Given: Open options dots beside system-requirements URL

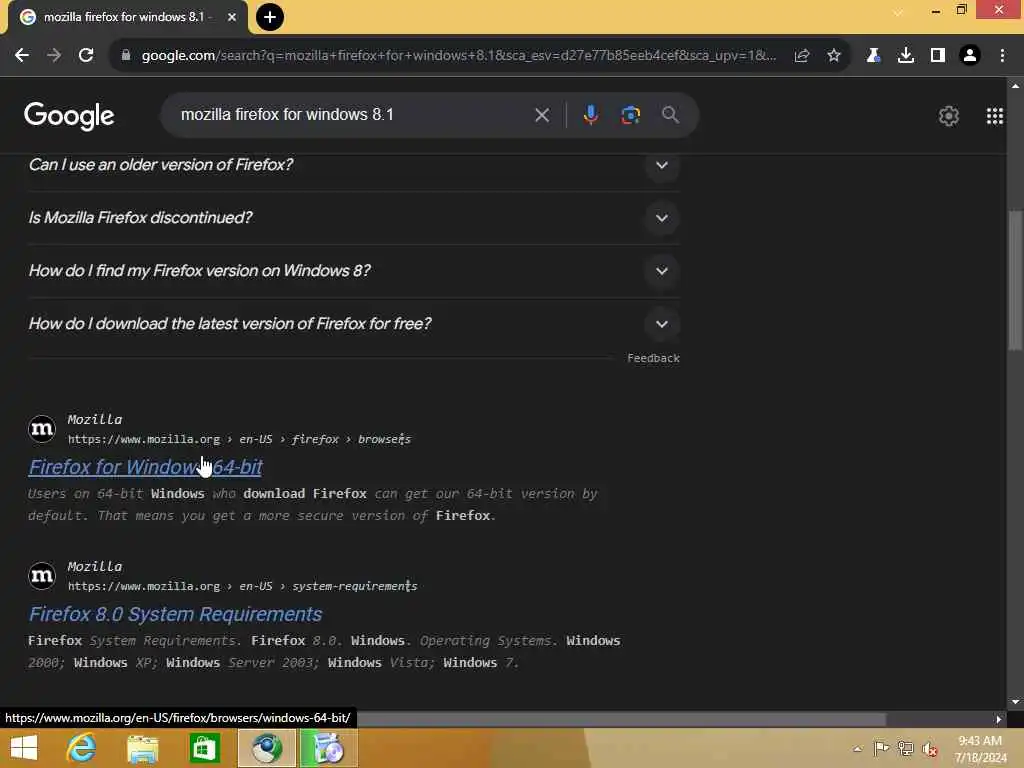Looking at the screenshot, I should pyautogui.click(x=408, y=586).
